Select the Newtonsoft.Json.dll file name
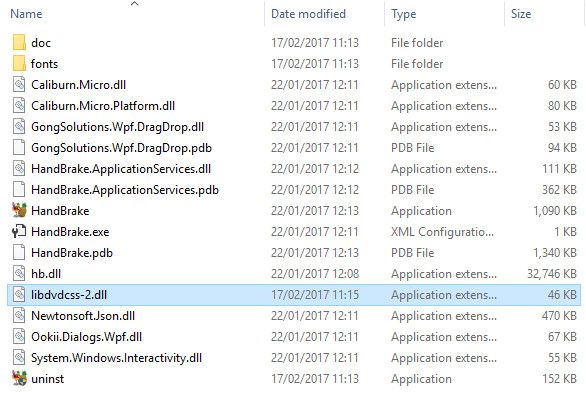 (83, 316)
